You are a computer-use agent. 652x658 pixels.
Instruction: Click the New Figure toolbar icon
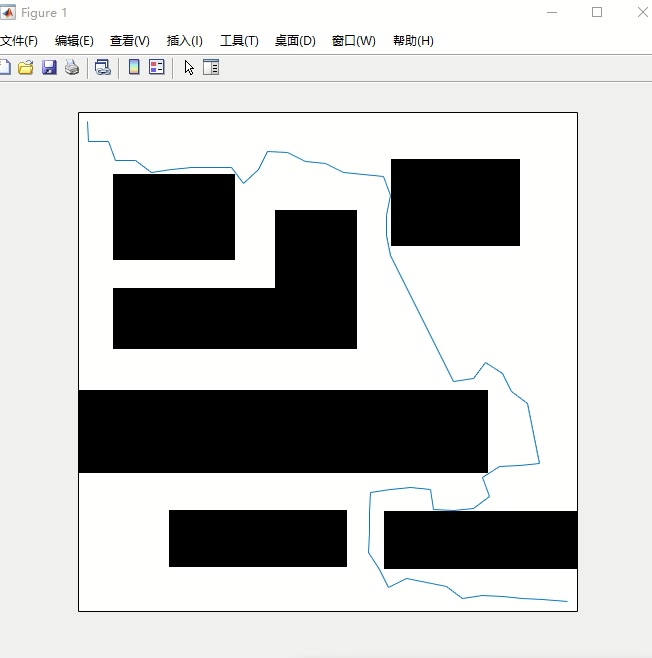point(4,68)
